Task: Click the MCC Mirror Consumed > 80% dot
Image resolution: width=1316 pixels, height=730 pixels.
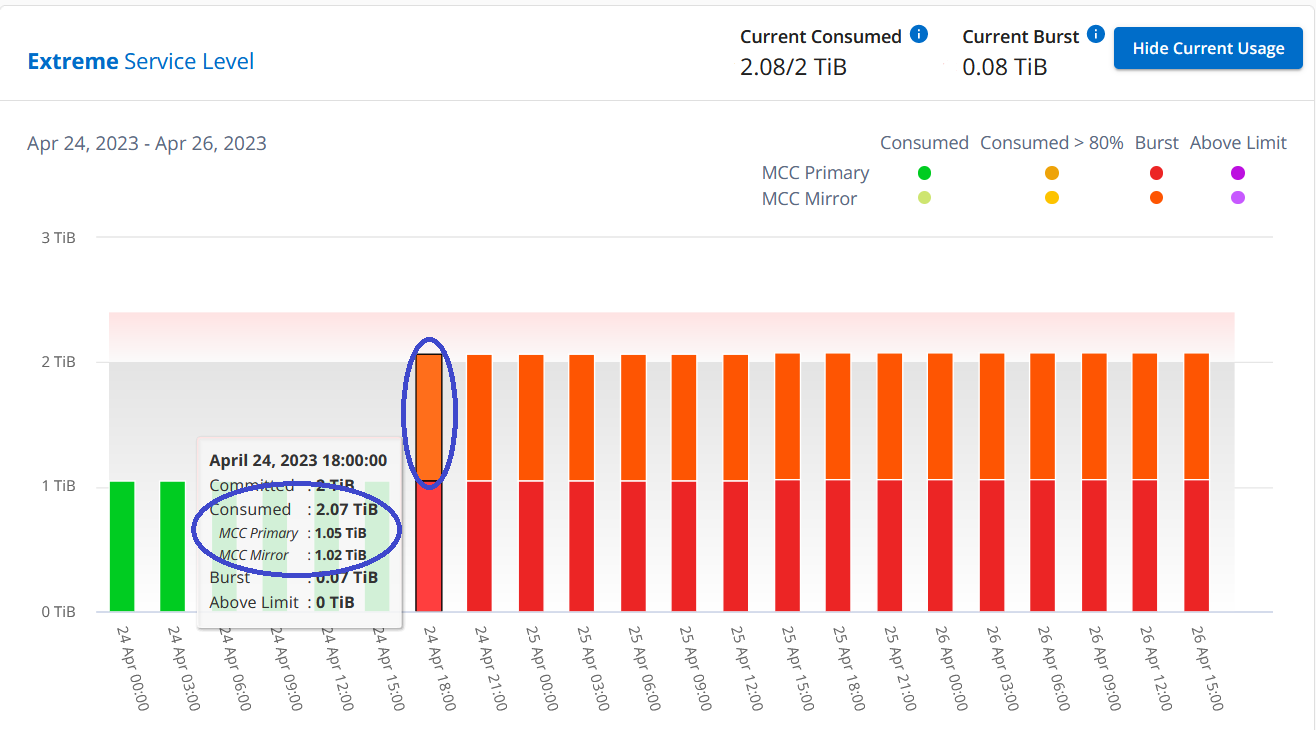Action: coord(1051,198)
